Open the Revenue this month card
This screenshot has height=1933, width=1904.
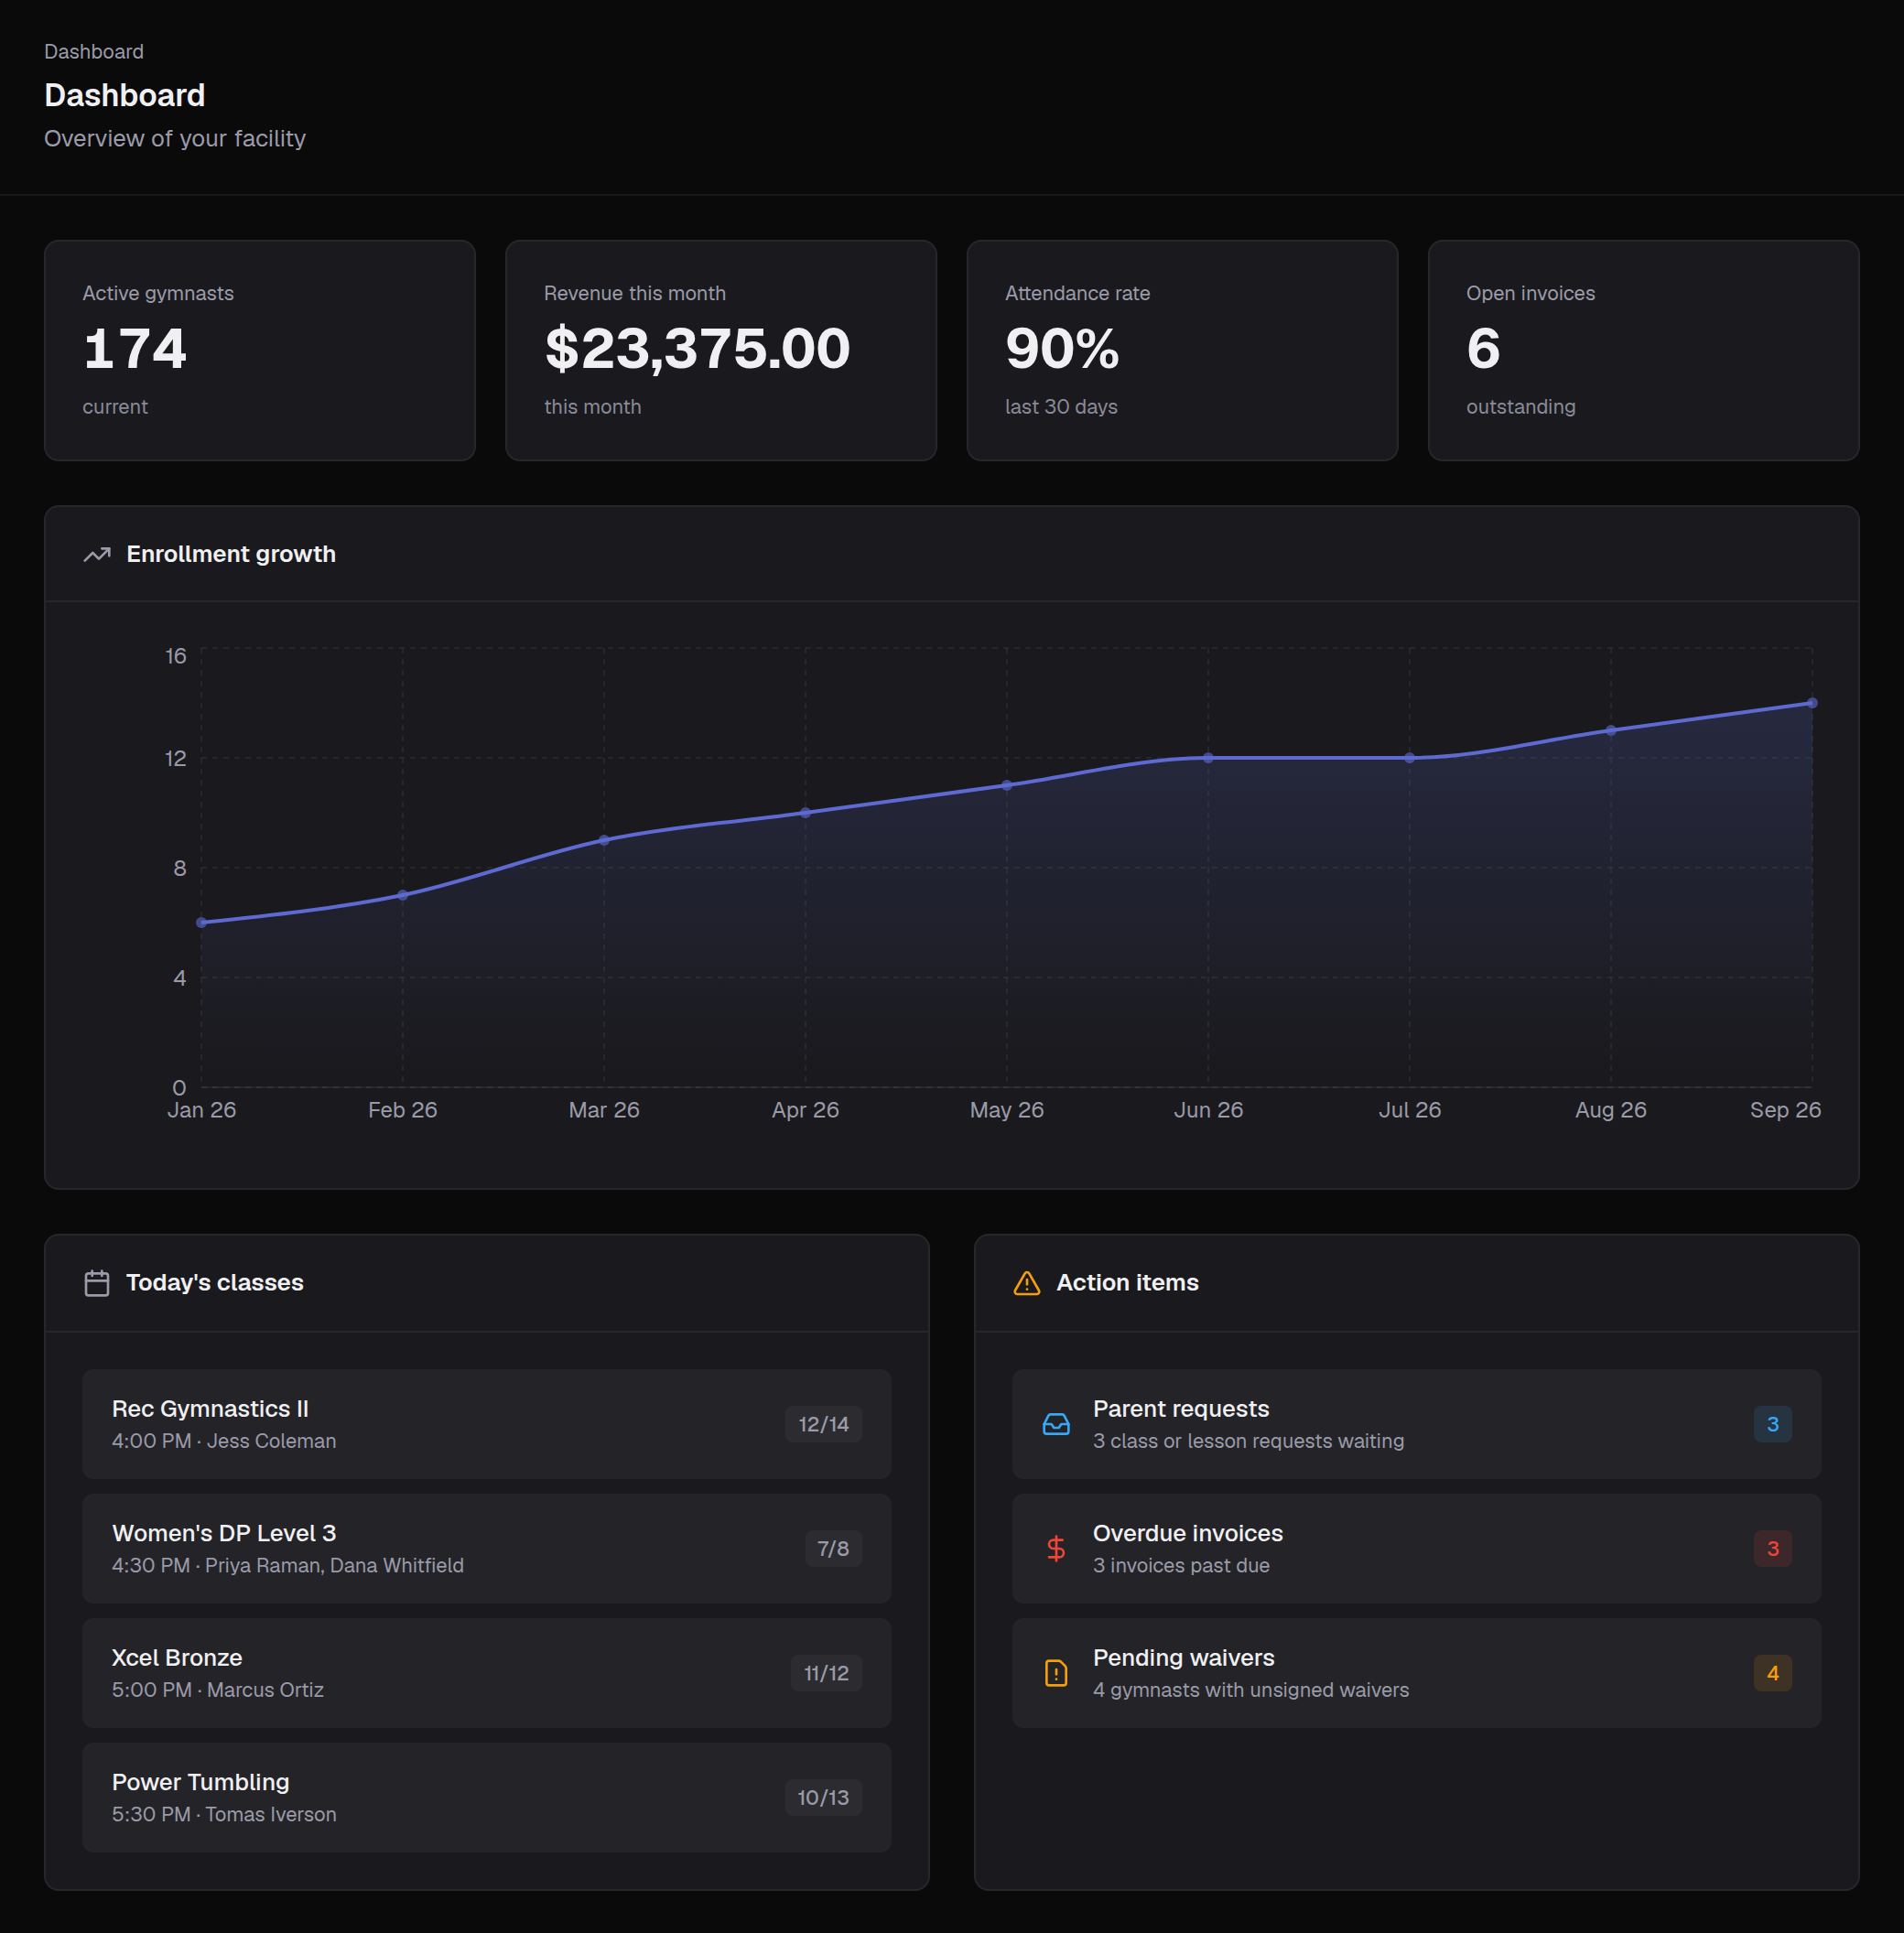[721, 350]
